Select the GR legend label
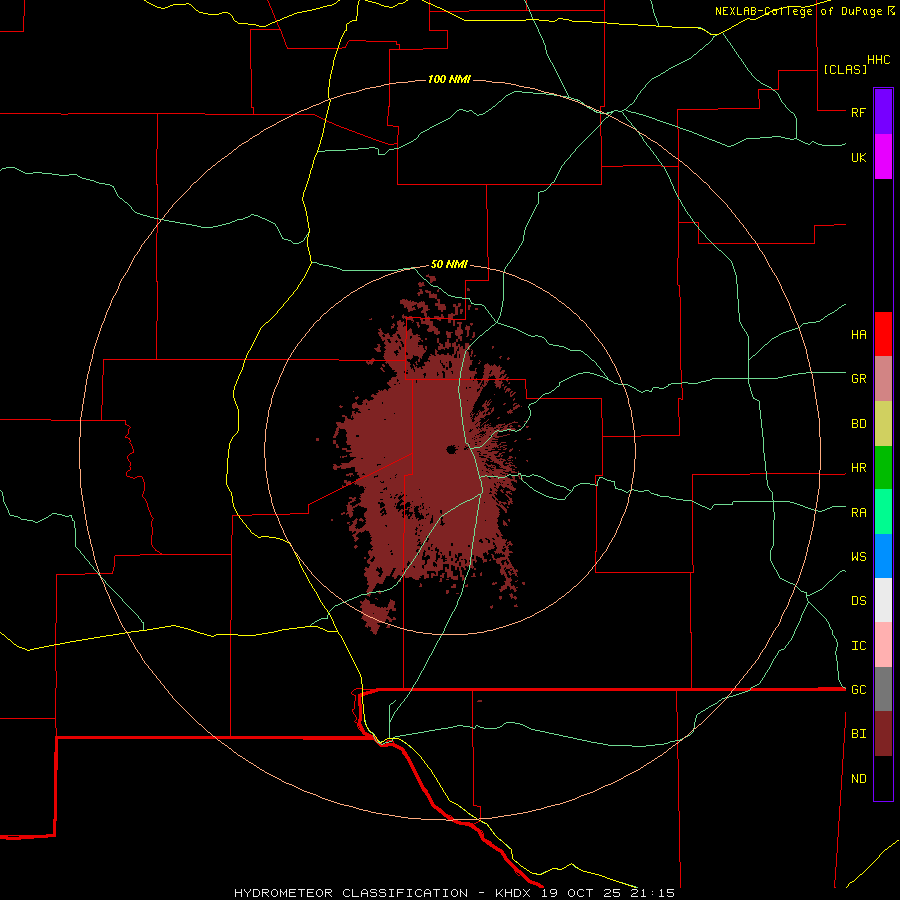Screen dimensions: 900x900 click(x=858, y=379)
